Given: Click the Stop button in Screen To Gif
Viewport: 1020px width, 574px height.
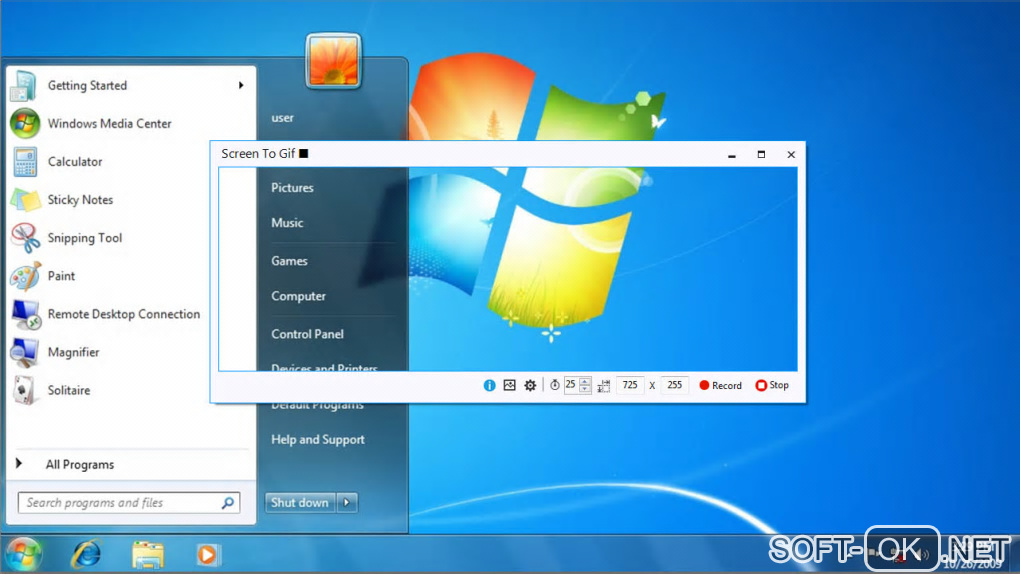Looking at the screenshot, I should 772,385.
